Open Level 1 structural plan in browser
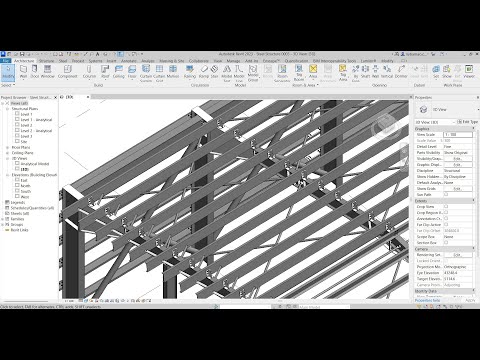Viewport: 480px width, 360px height. point(26,114)
